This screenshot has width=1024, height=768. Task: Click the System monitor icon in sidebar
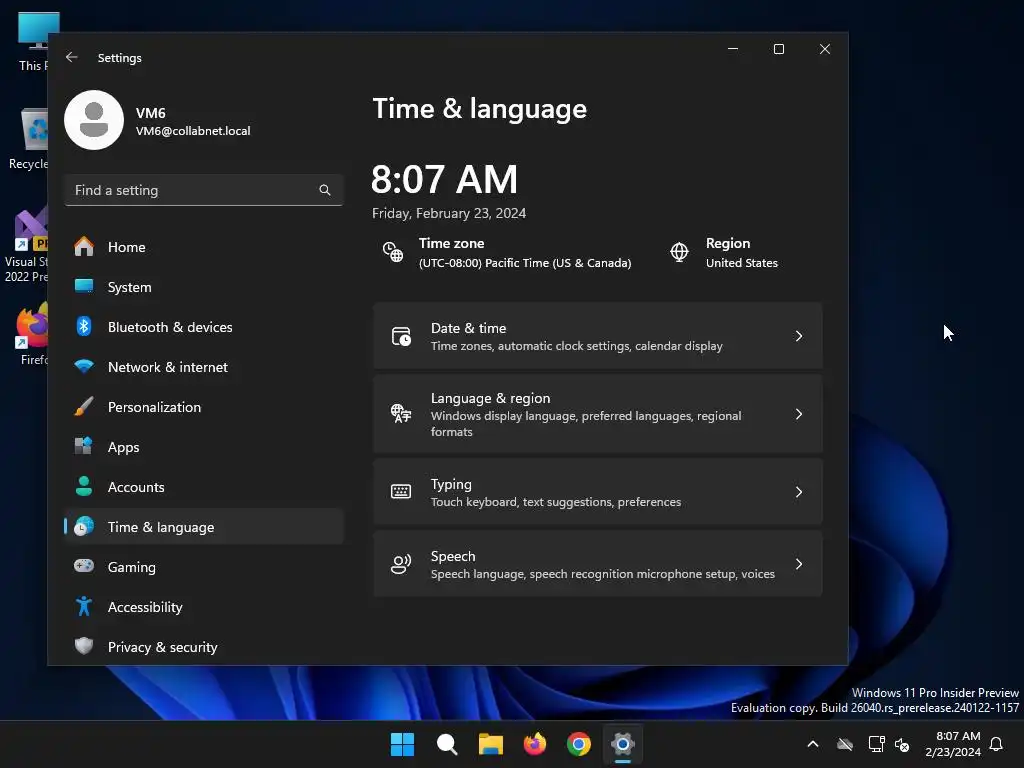[x=84, y=286]
